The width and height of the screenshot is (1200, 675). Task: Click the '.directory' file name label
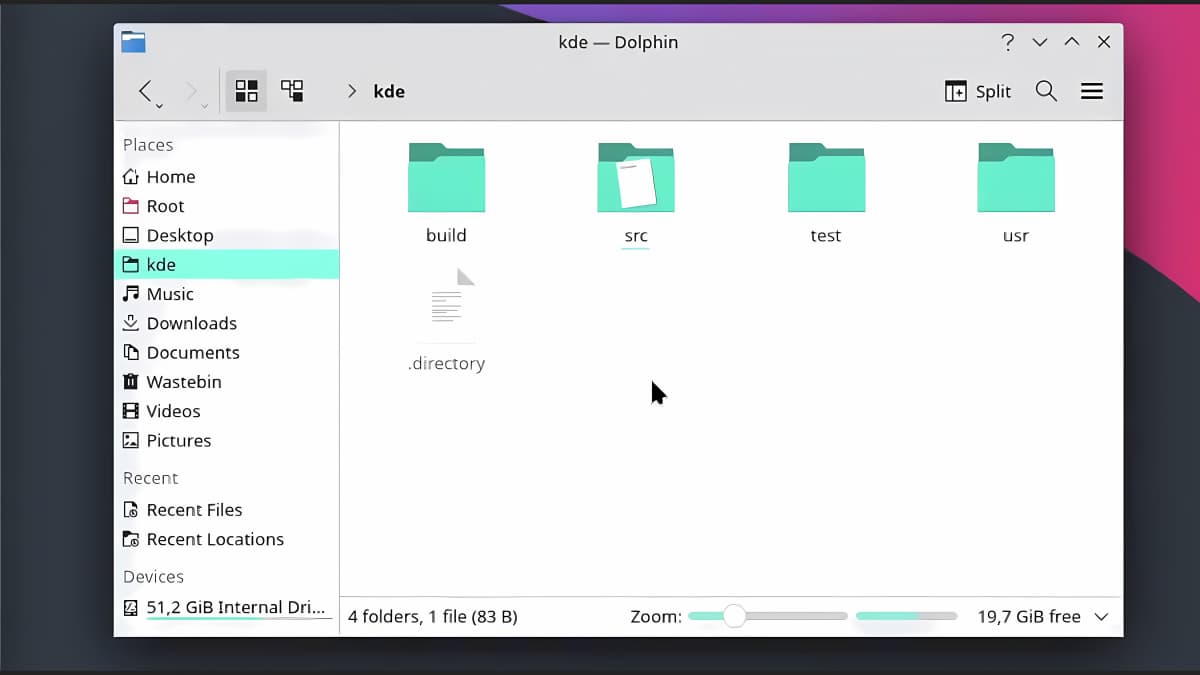coord(446,364)
